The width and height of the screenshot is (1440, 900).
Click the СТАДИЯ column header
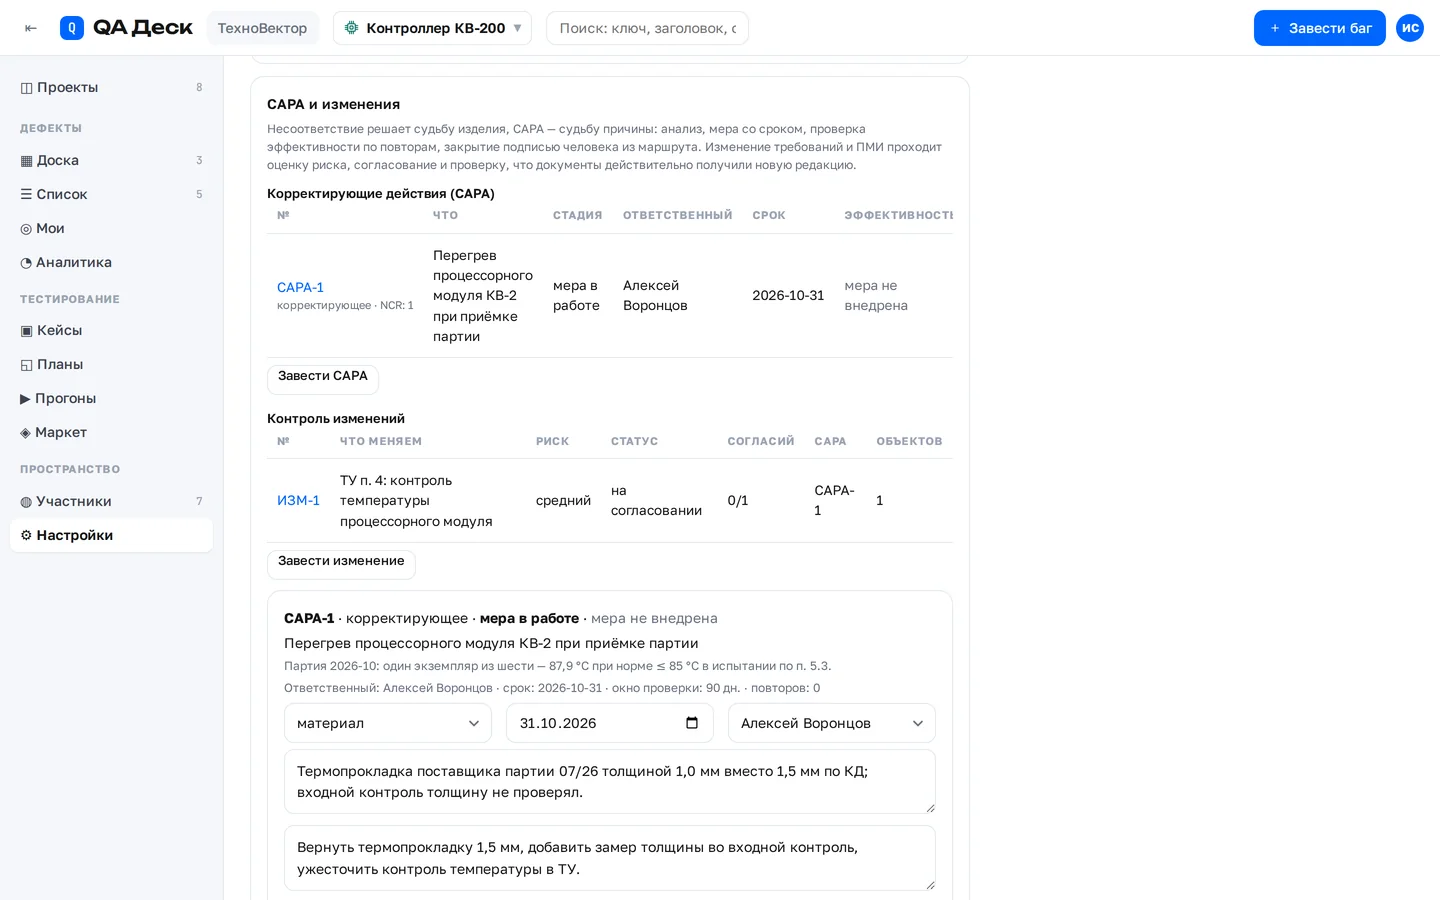(x=578, y=216)
